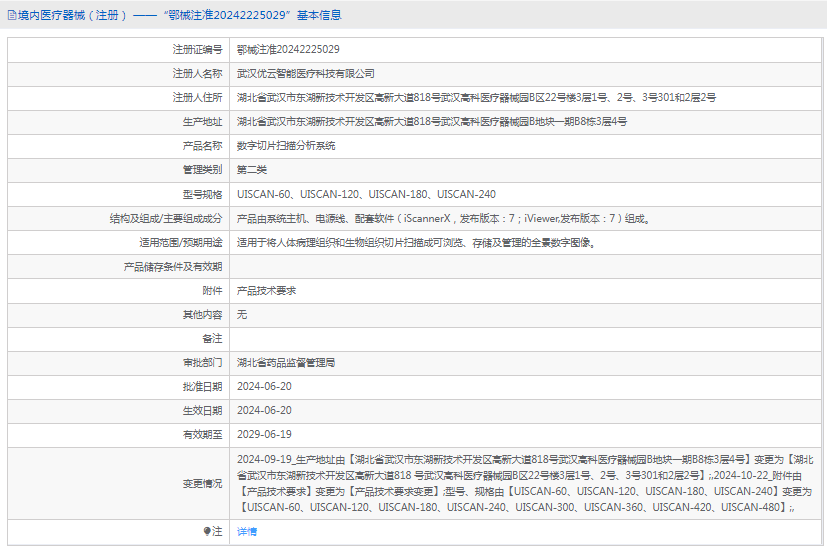
Task: Click the 注册证编号 label cell
Action: pos(198,50)
